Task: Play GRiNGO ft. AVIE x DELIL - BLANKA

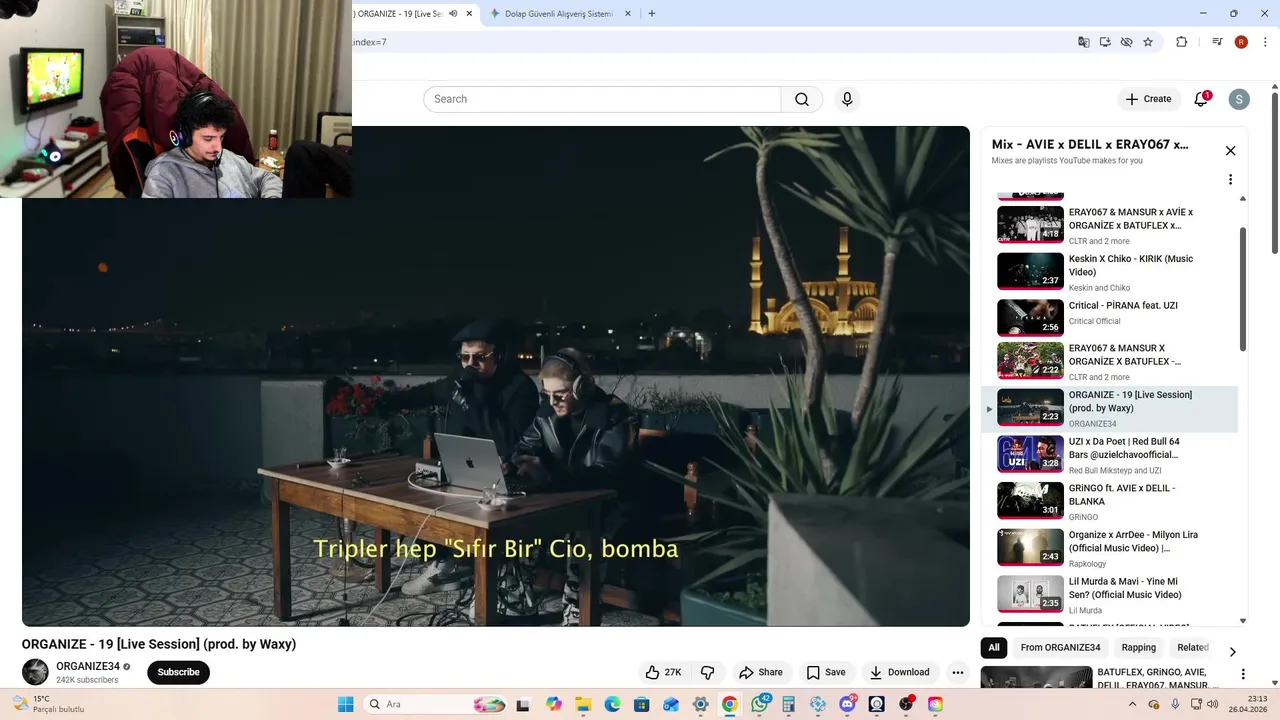Action: click(1109, 501)
